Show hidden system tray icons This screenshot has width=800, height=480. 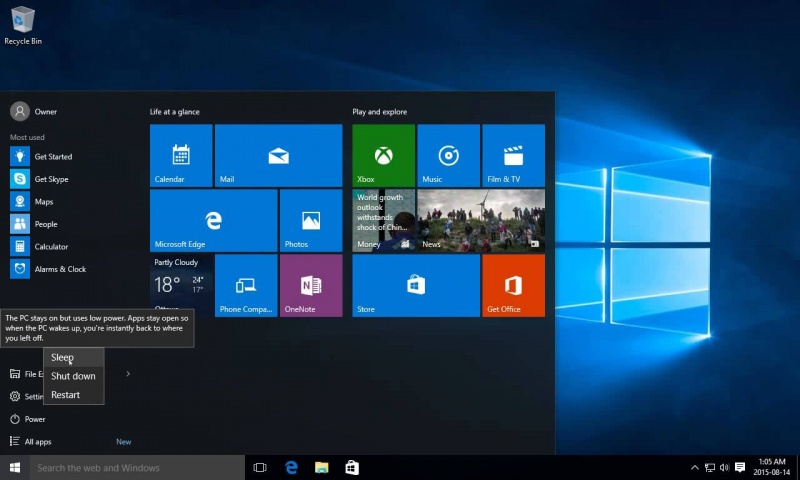click(x=694, y=467)
